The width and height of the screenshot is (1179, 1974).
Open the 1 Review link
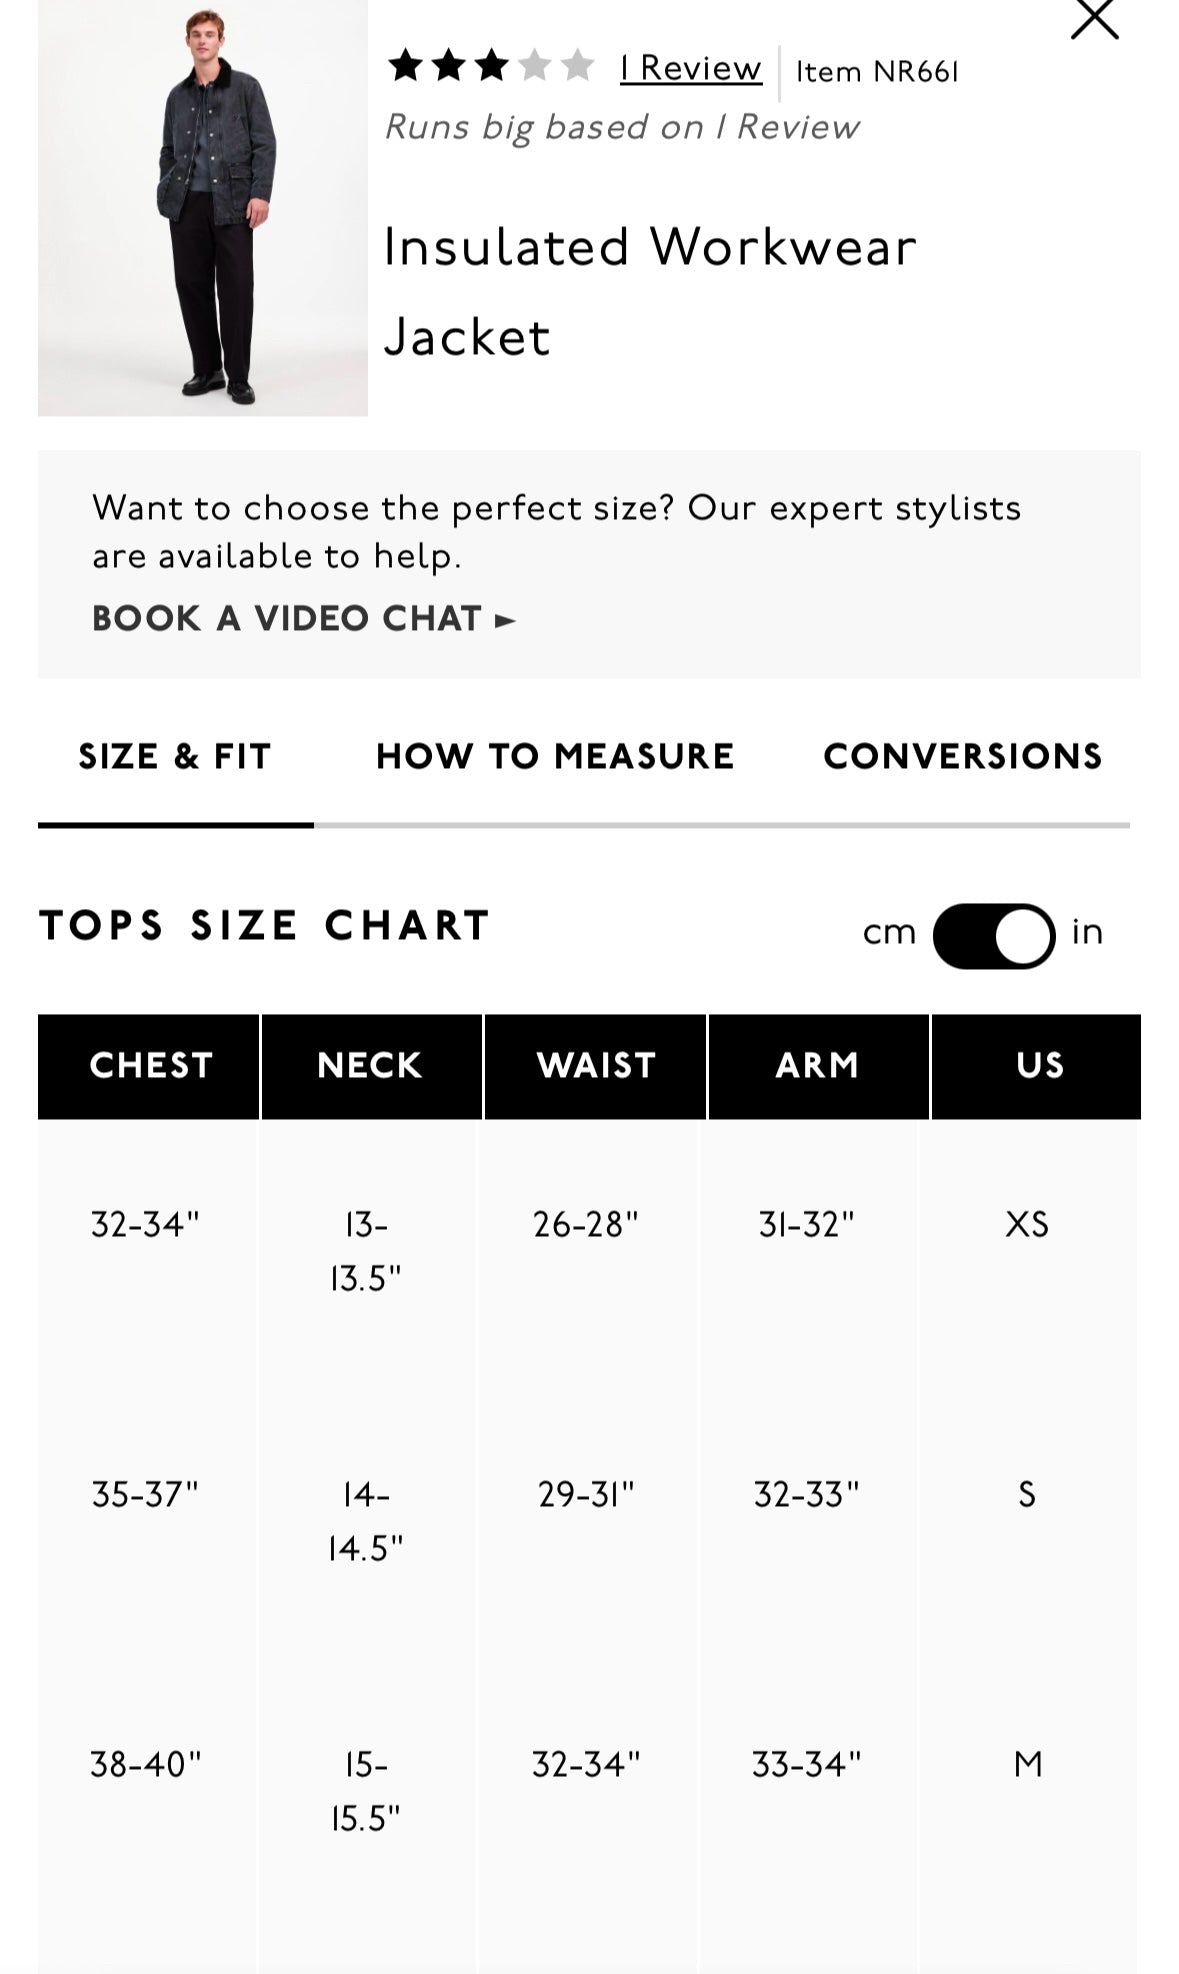(690, 68)
